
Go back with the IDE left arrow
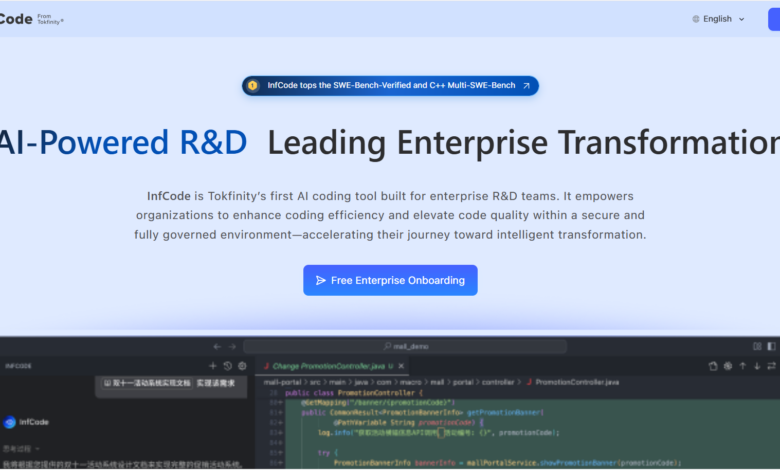[x=217, y=347]
